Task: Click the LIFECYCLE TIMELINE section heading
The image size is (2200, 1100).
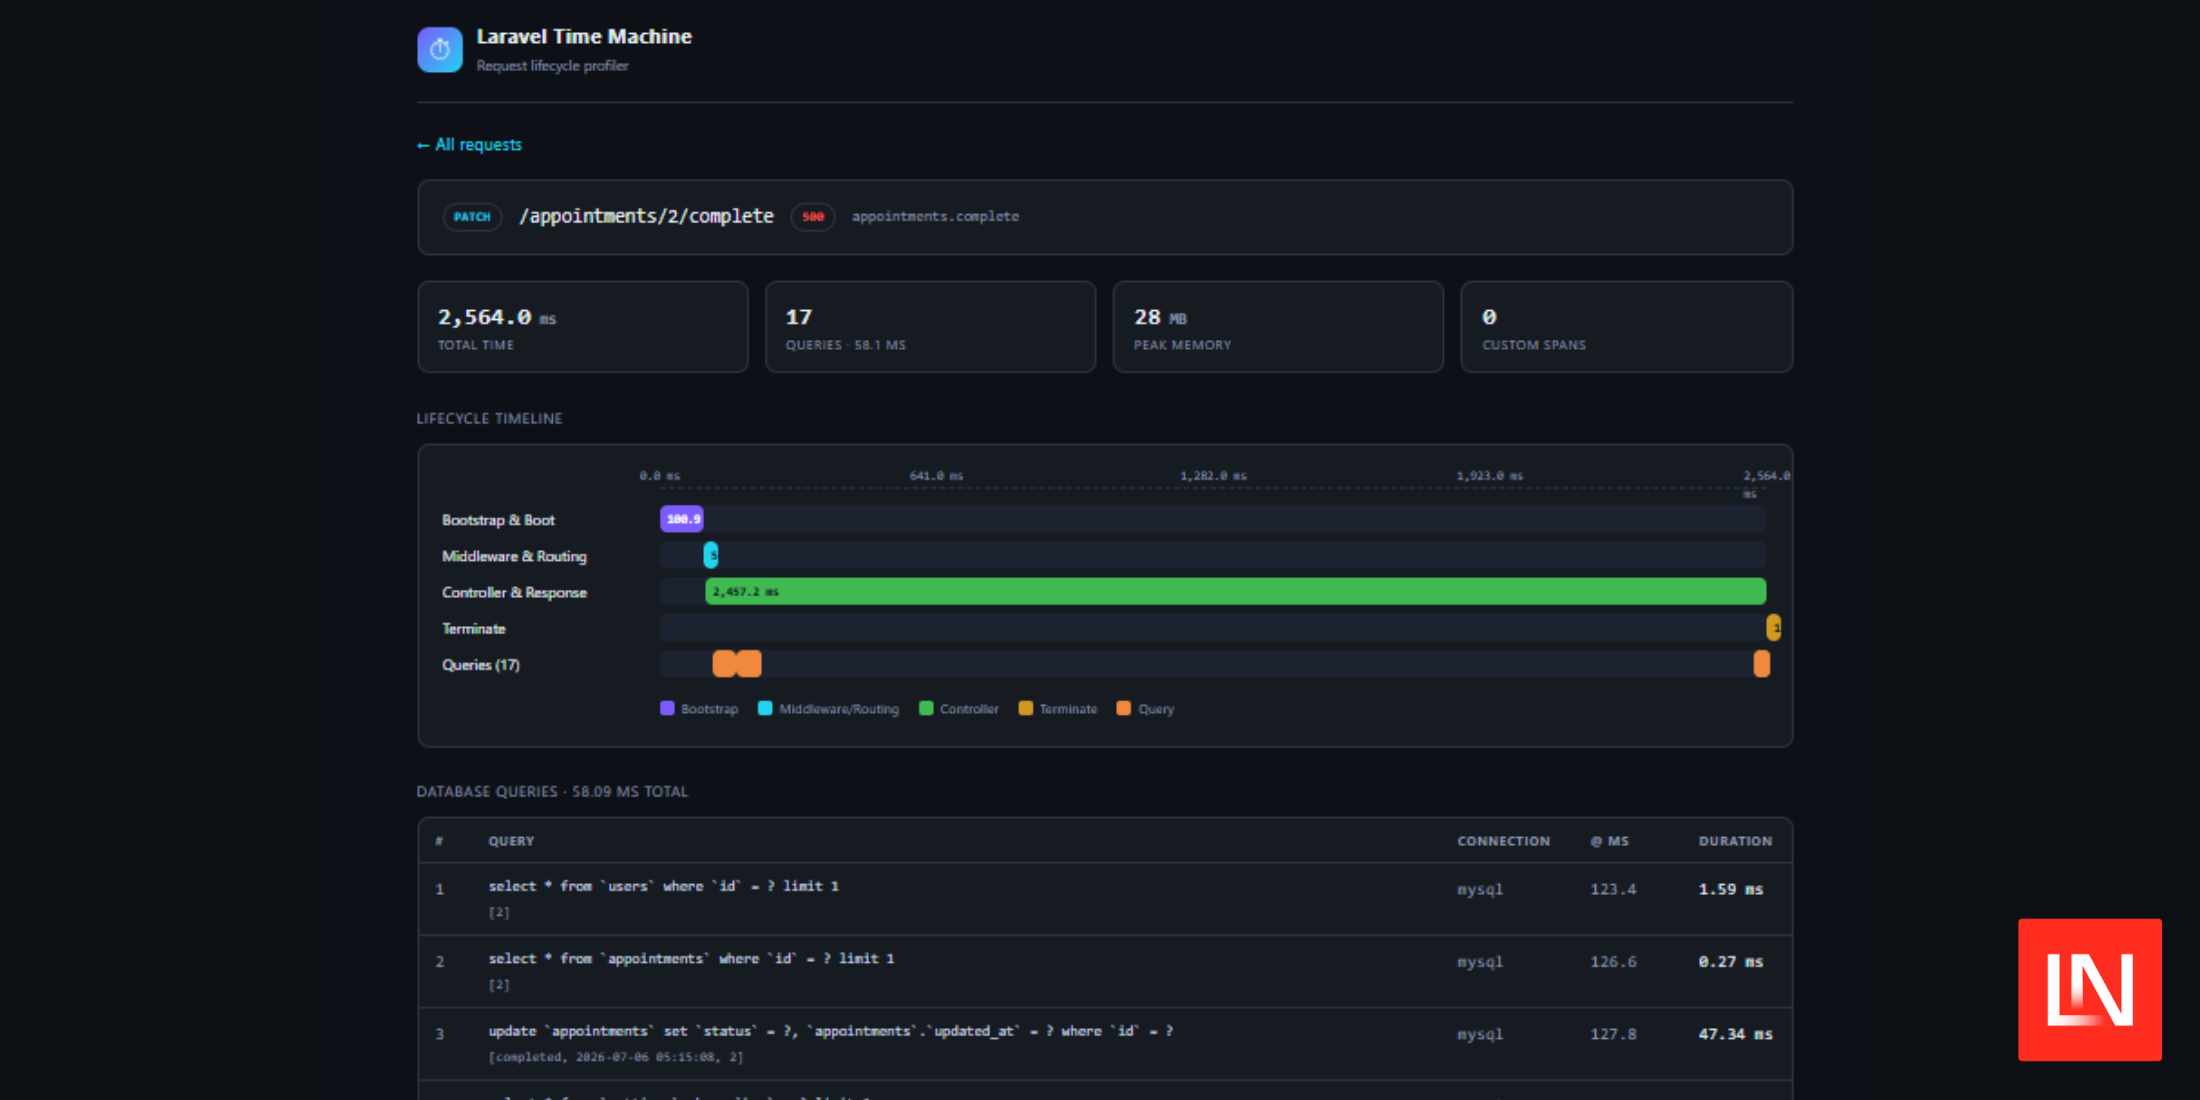Action: [489, 418]
